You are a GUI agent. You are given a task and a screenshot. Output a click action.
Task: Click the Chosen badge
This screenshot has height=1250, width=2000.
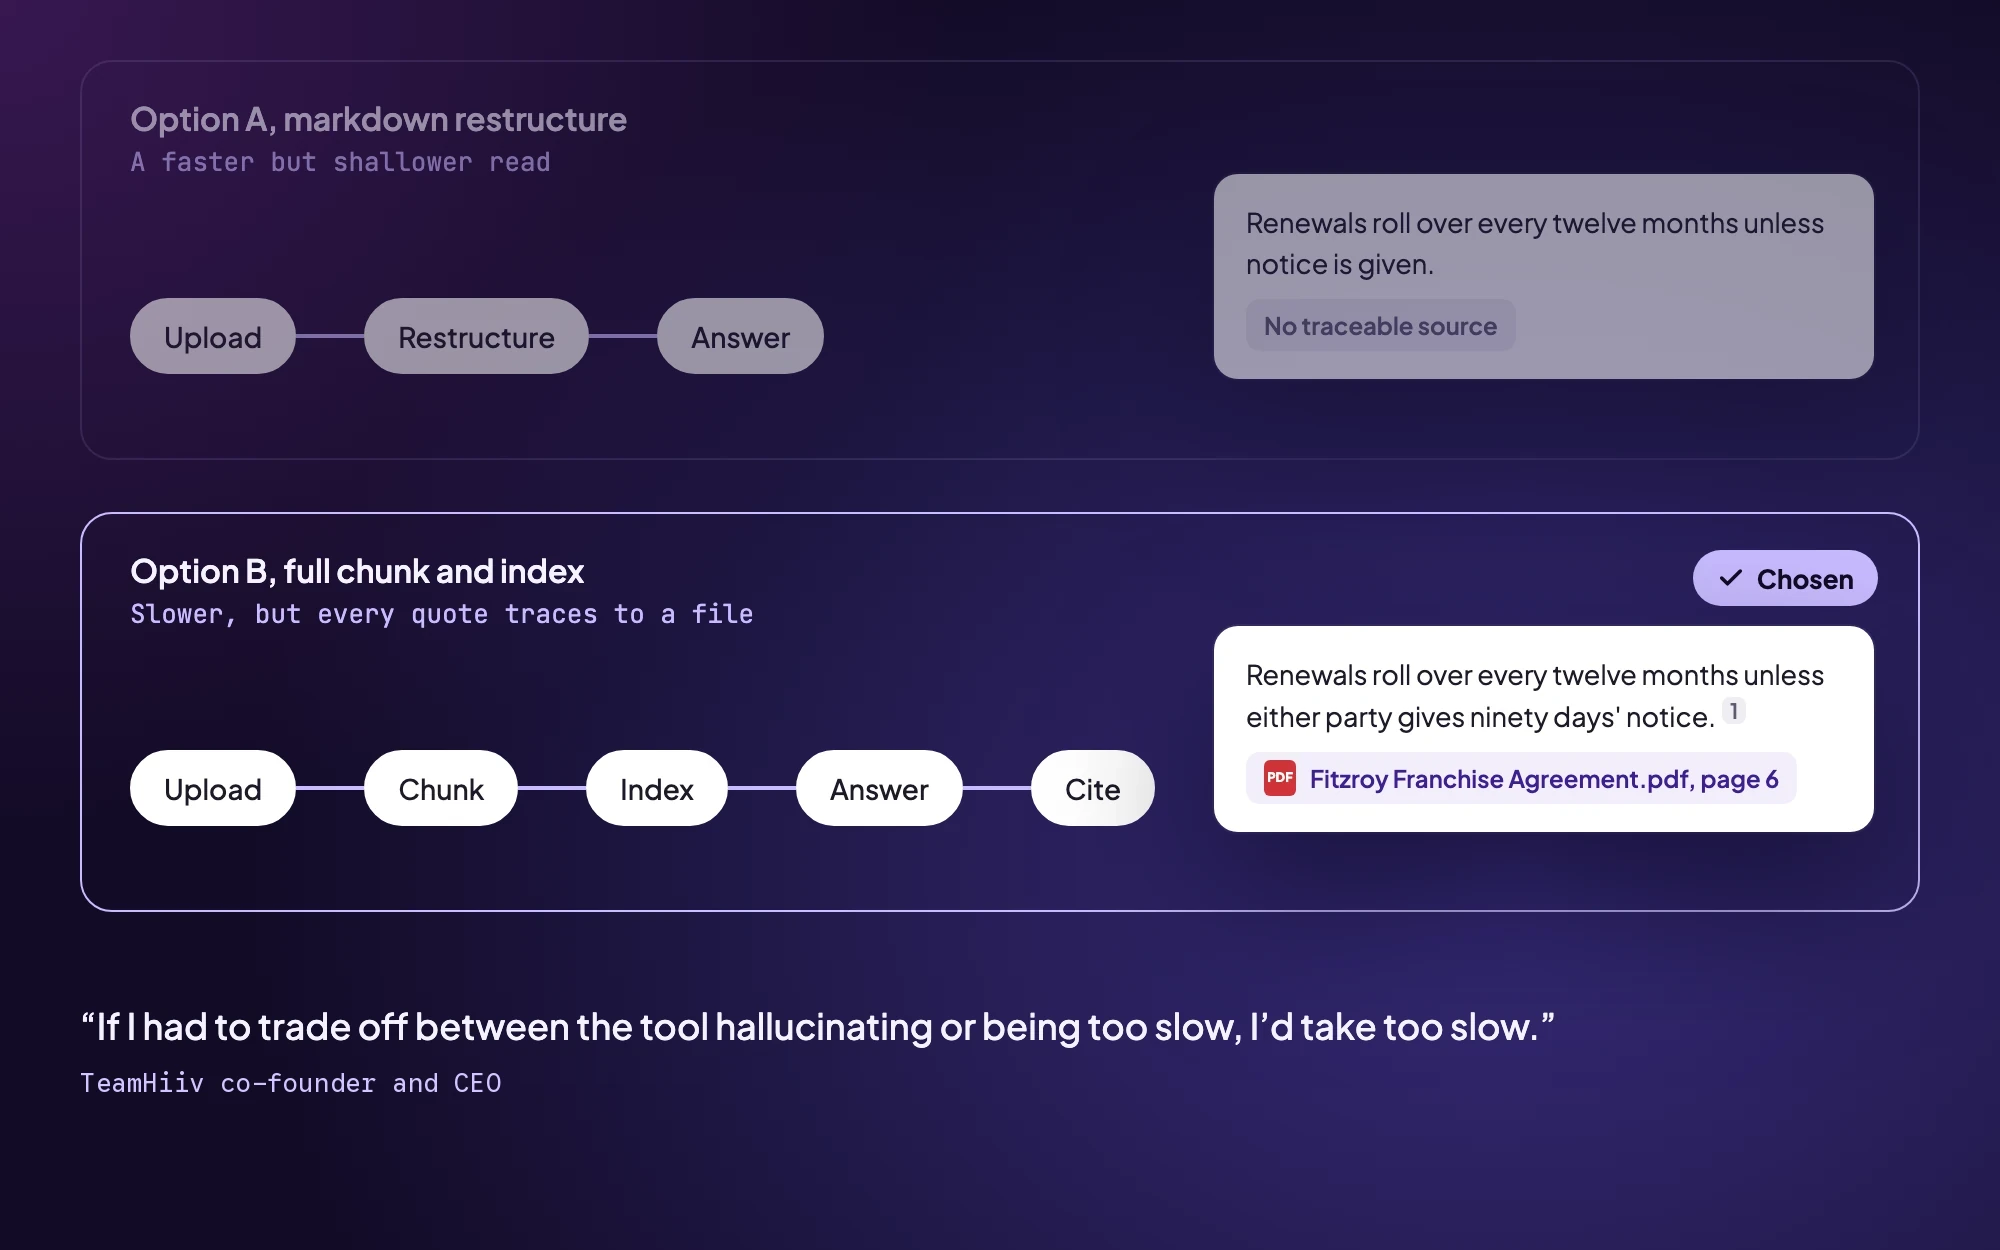1784,578
